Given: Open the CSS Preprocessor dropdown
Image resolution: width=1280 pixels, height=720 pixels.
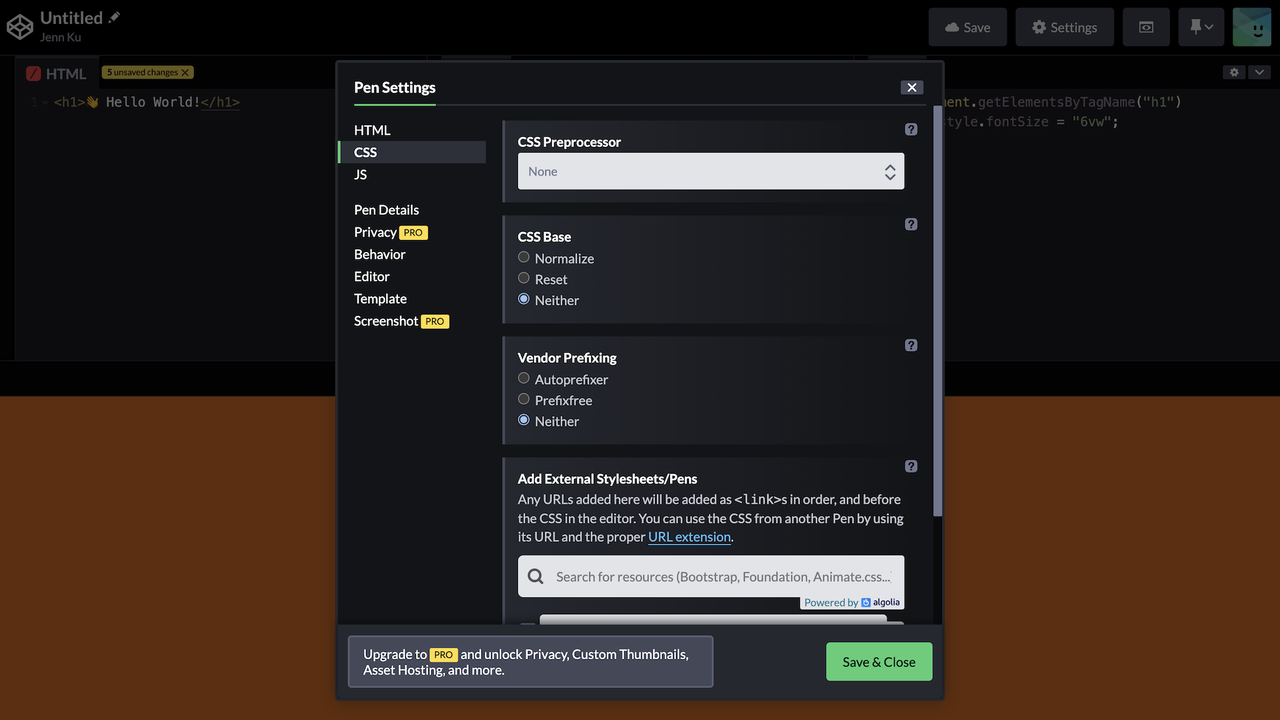Looking at the screenshot, I should (x=710, y=172).
